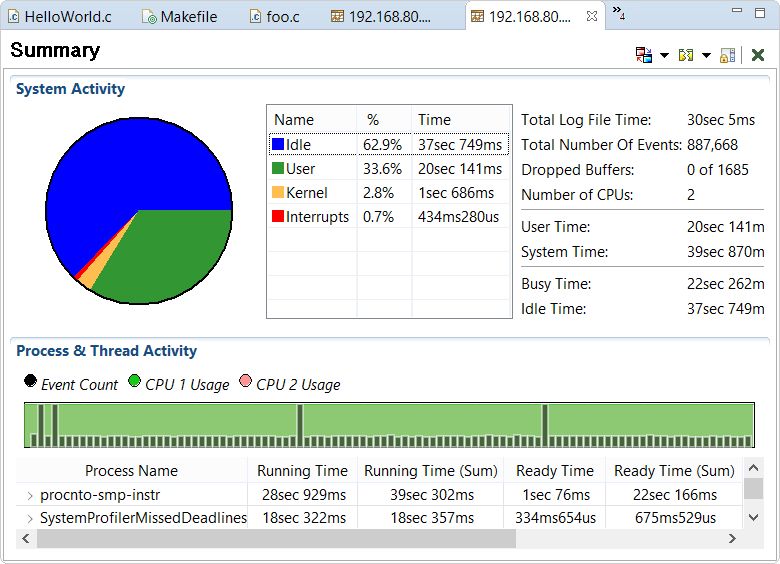780x564 pixels.
Task: Click the padlock lock-panes toolbar icon
Action: (728, 55)
